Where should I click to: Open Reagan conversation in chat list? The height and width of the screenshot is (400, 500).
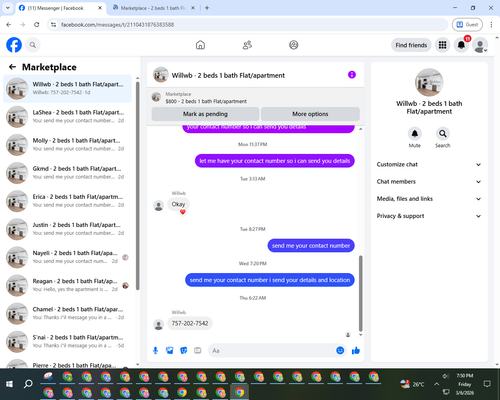68,285
